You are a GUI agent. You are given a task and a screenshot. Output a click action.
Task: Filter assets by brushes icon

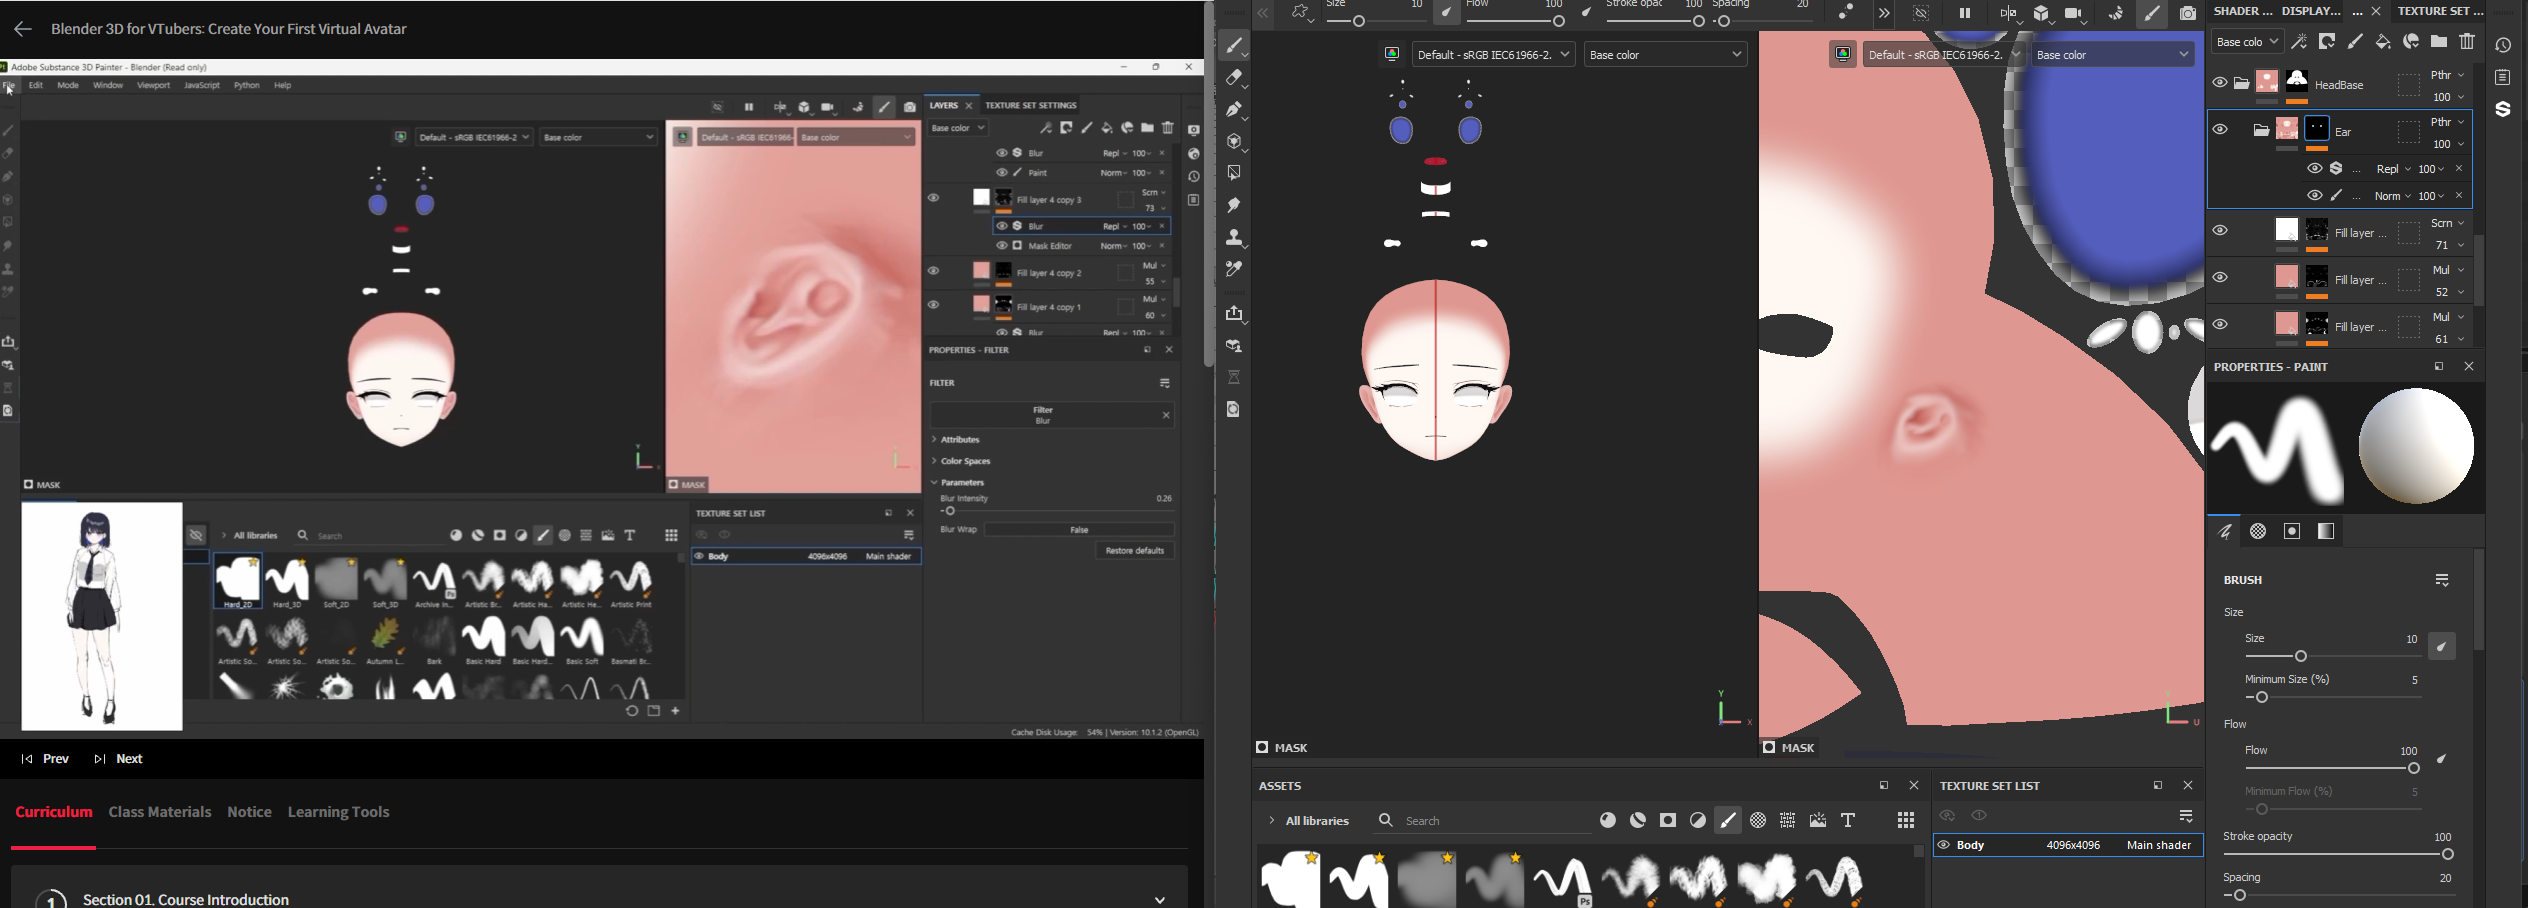(x=1728, y=821)
